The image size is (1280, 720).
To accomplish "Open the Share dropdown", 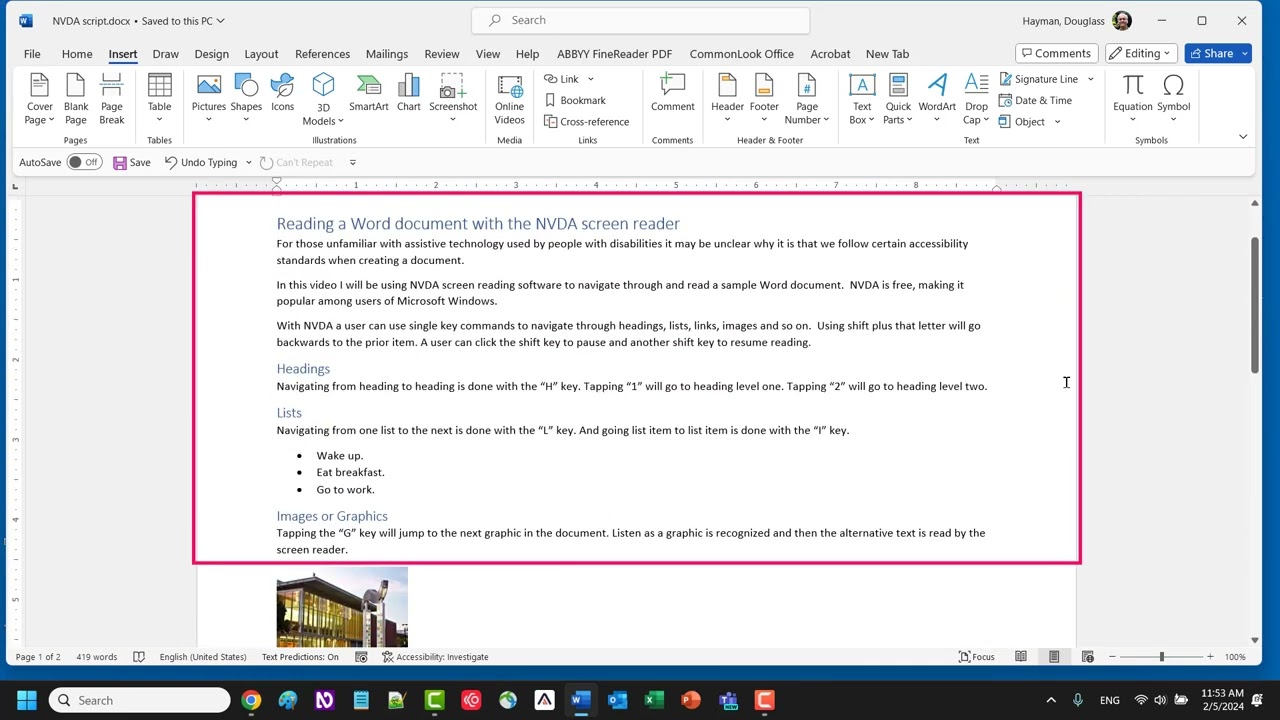I will pyautogui.click(x=1245, y=54).
